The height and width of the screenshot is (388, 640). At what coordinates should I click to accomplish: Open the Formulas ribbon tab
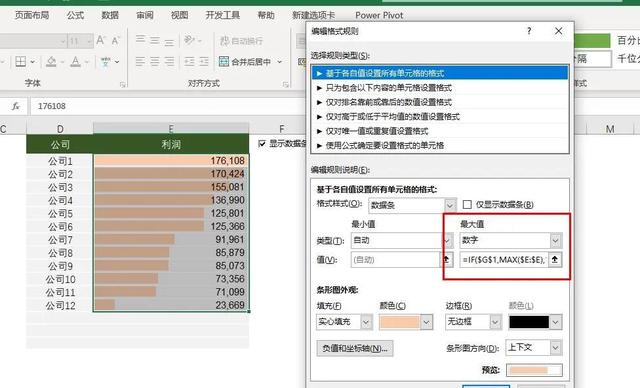pos(75,16)
